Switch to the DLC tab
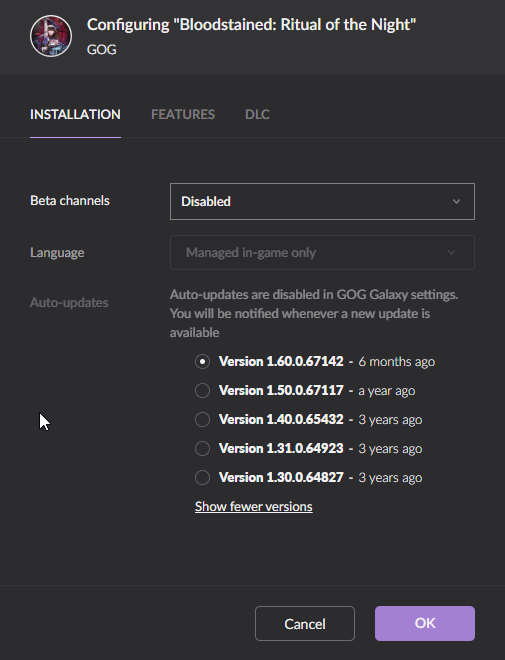This screenshot has width=505, height=660. [x=258, y=114]
